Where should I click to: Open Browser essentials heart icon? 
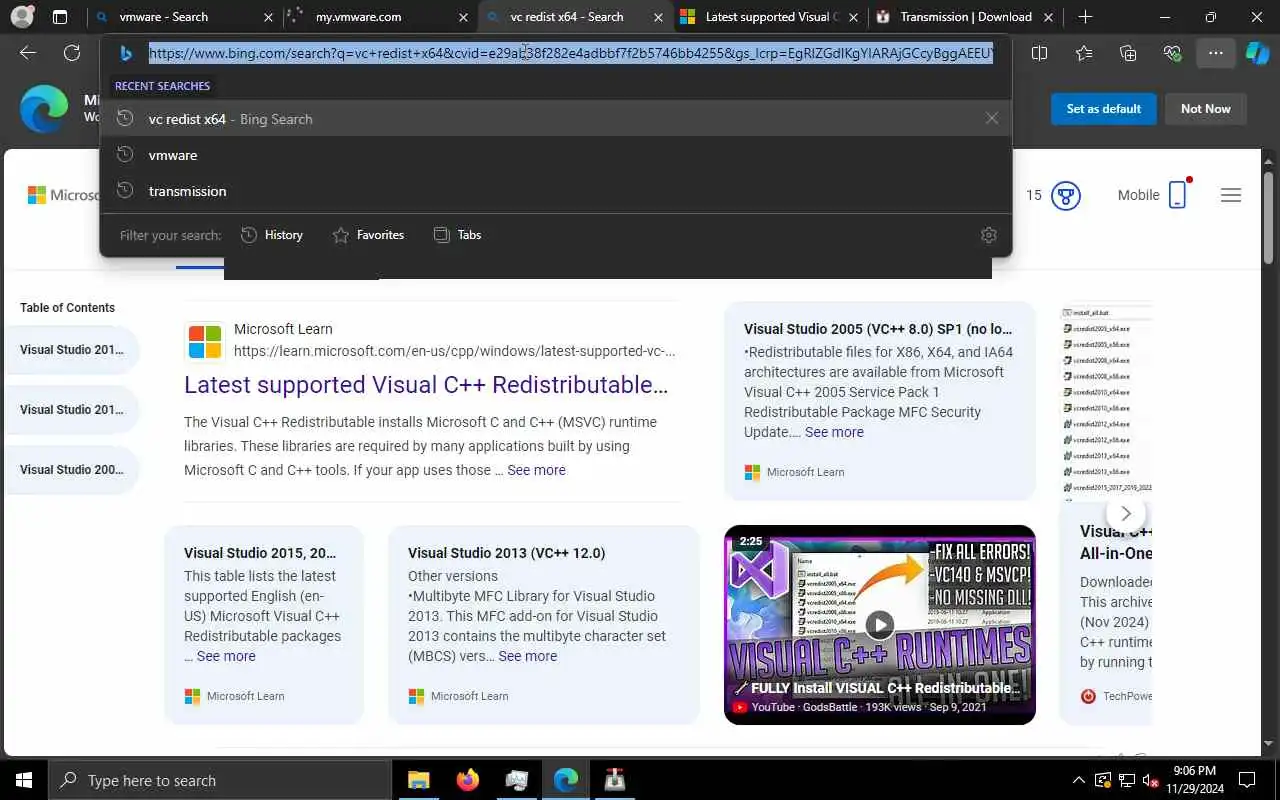[x=1172, y=54]
